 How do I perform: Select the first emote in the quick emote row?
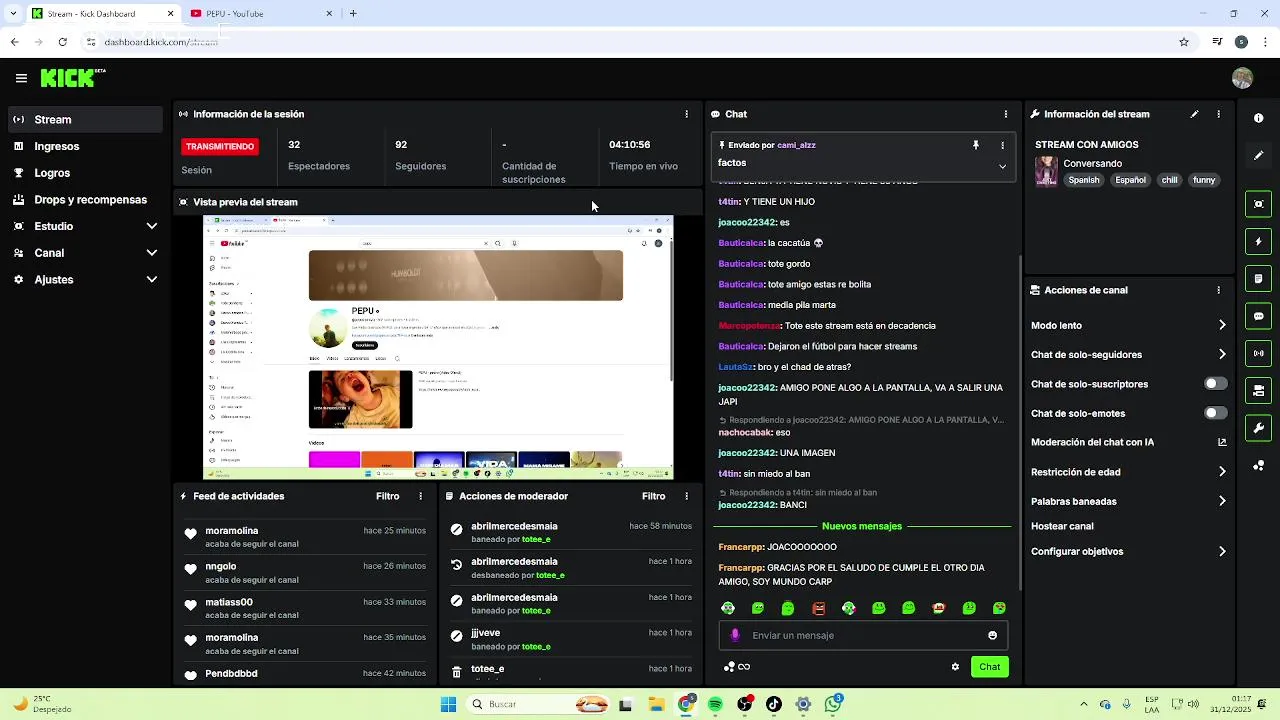click(x=728, y=608)
